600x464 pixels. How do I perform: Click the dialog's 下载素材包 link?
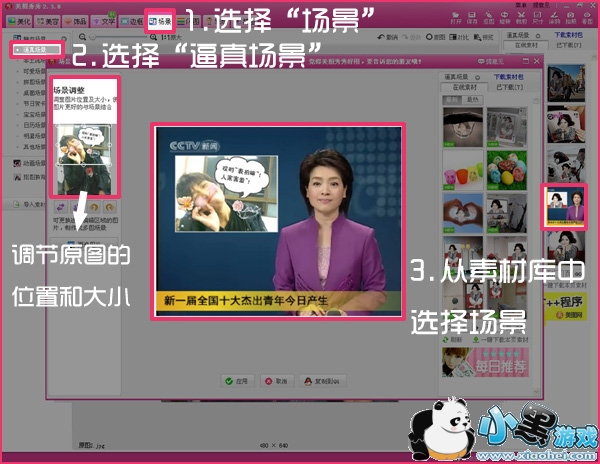point(508,77)
